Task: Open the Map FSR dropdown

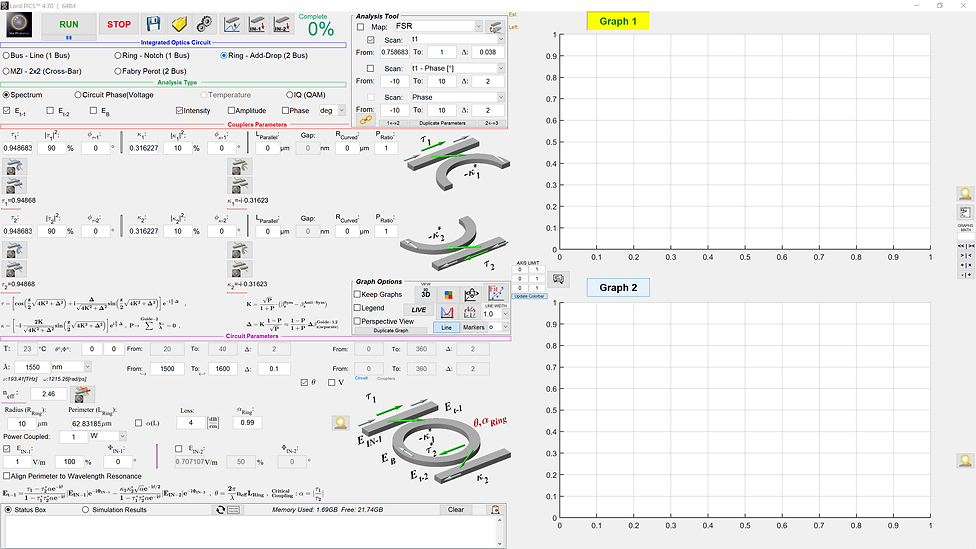Action: (x=478, y=26)
